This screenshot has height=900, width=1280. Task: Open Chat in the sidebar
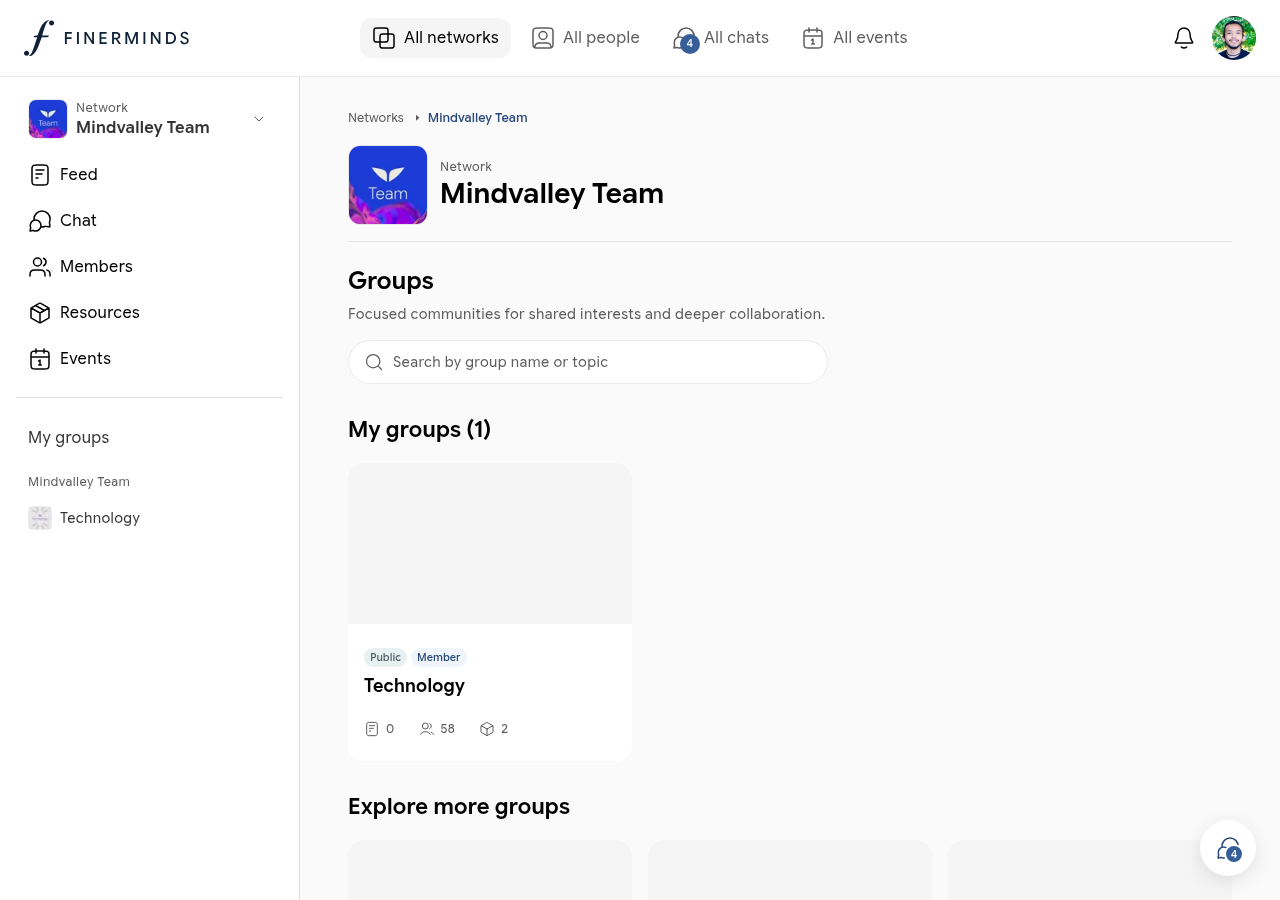[149, 221]
